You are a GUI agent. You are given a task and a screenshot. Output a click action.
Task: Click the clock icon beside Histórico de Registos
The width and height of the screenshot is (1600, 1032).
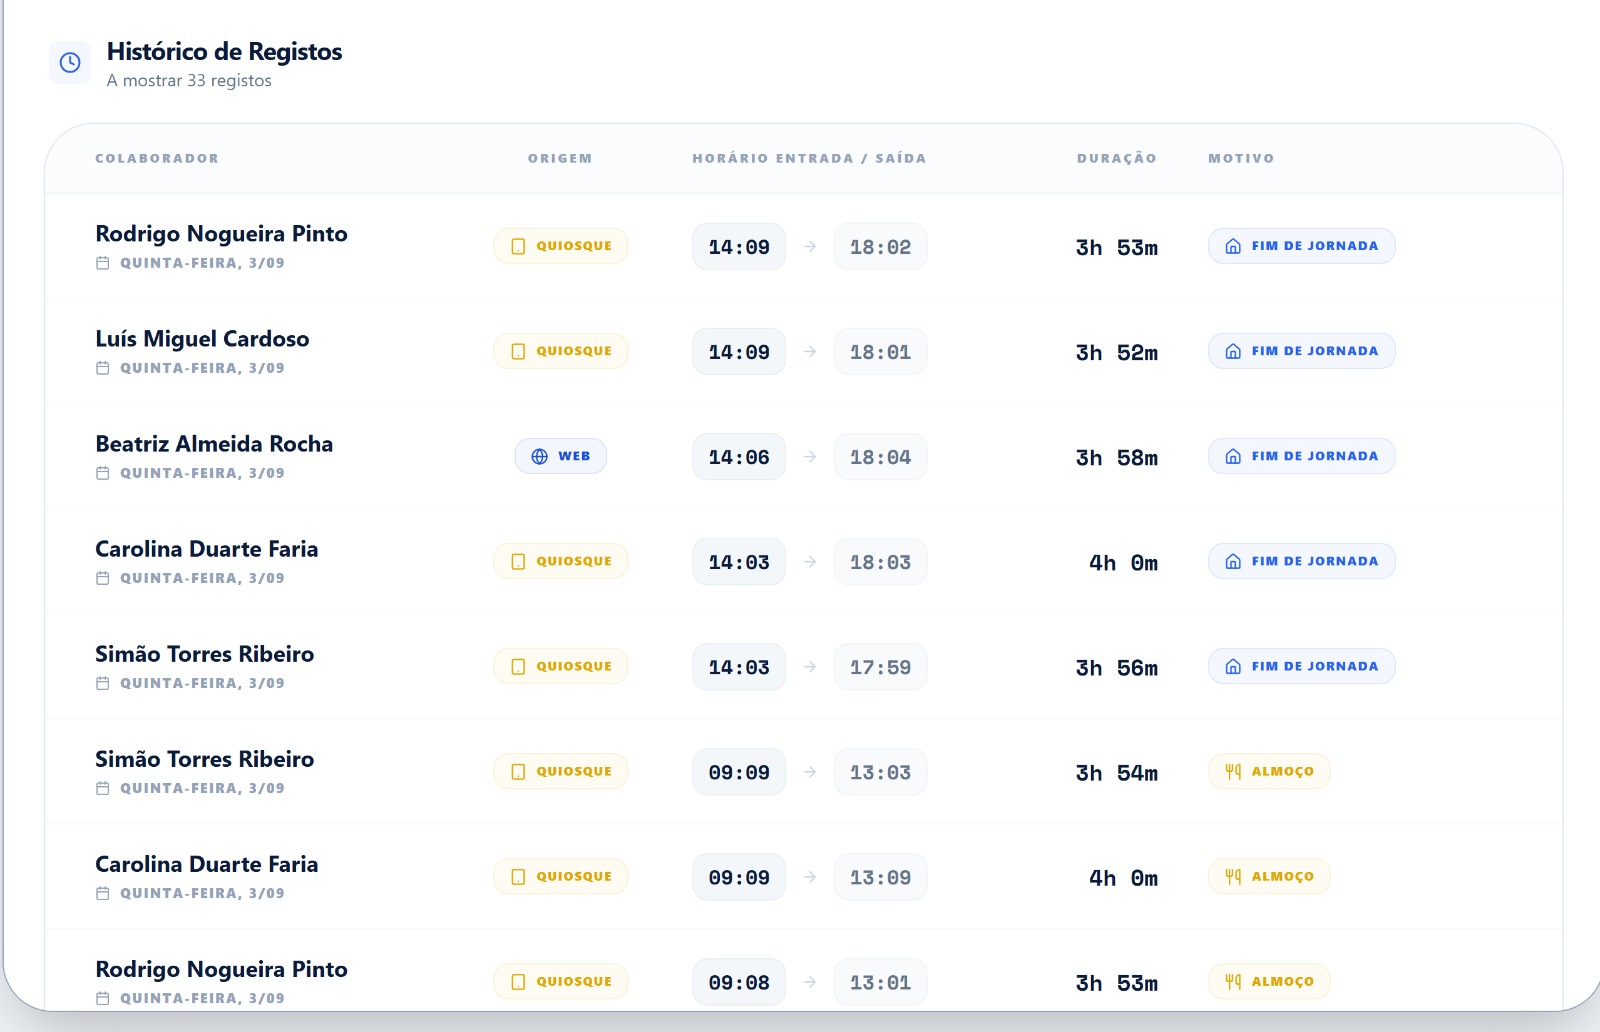coord(70,63)
